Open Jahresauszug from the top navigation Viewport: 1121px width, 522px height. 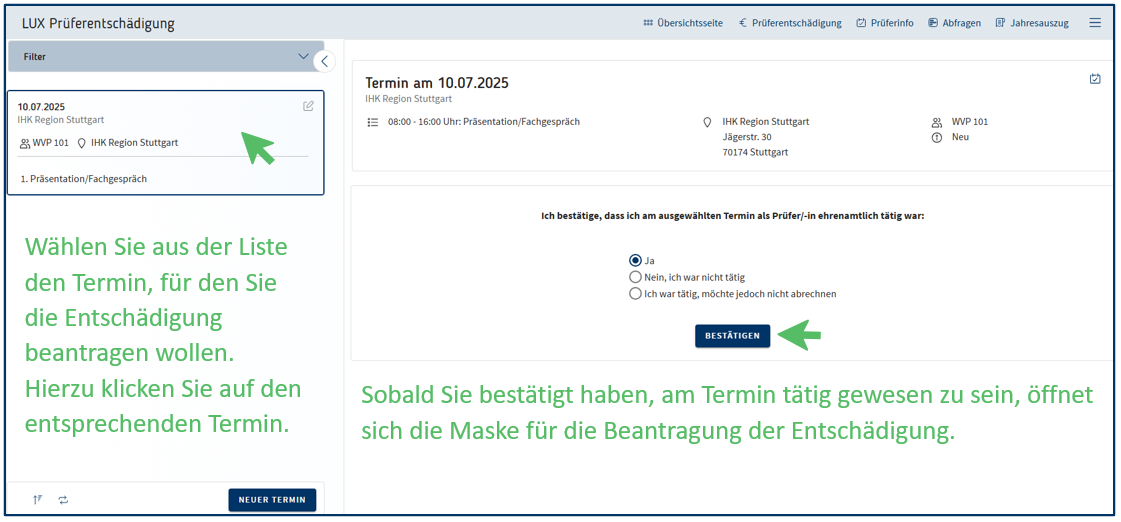point(1032,23)
